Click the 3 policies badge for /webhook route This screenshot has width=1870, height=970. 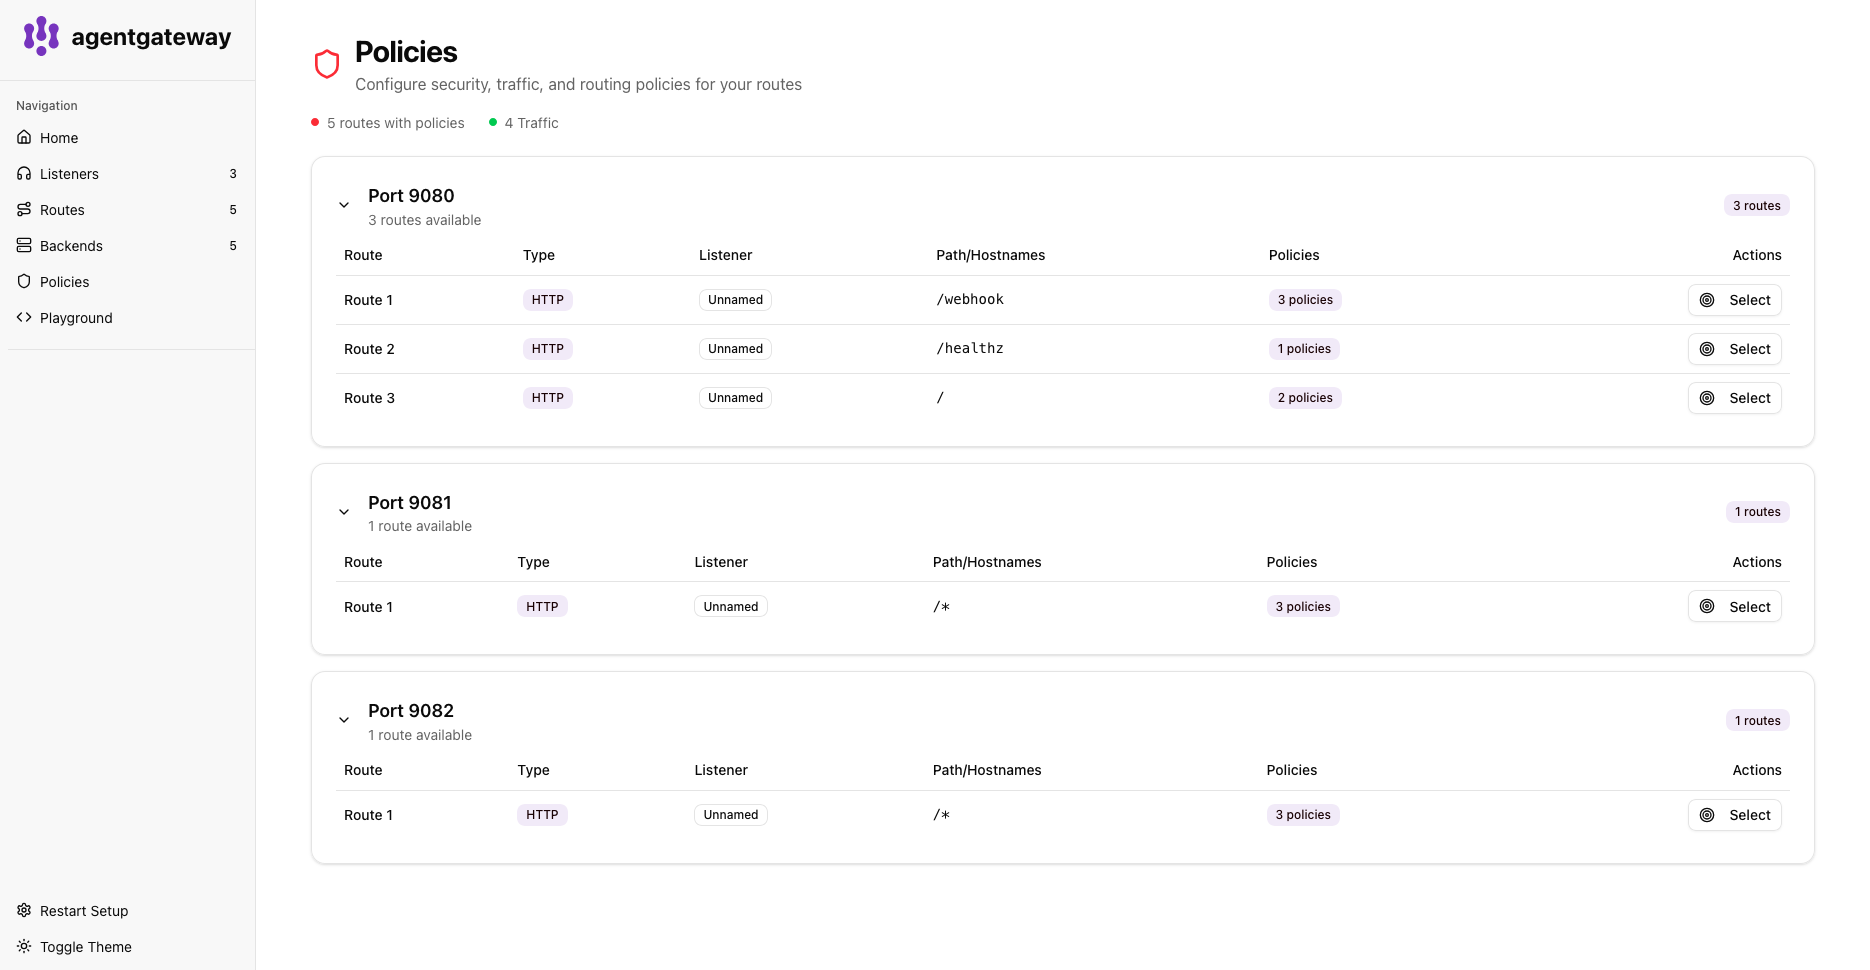tap(1304, 299)
